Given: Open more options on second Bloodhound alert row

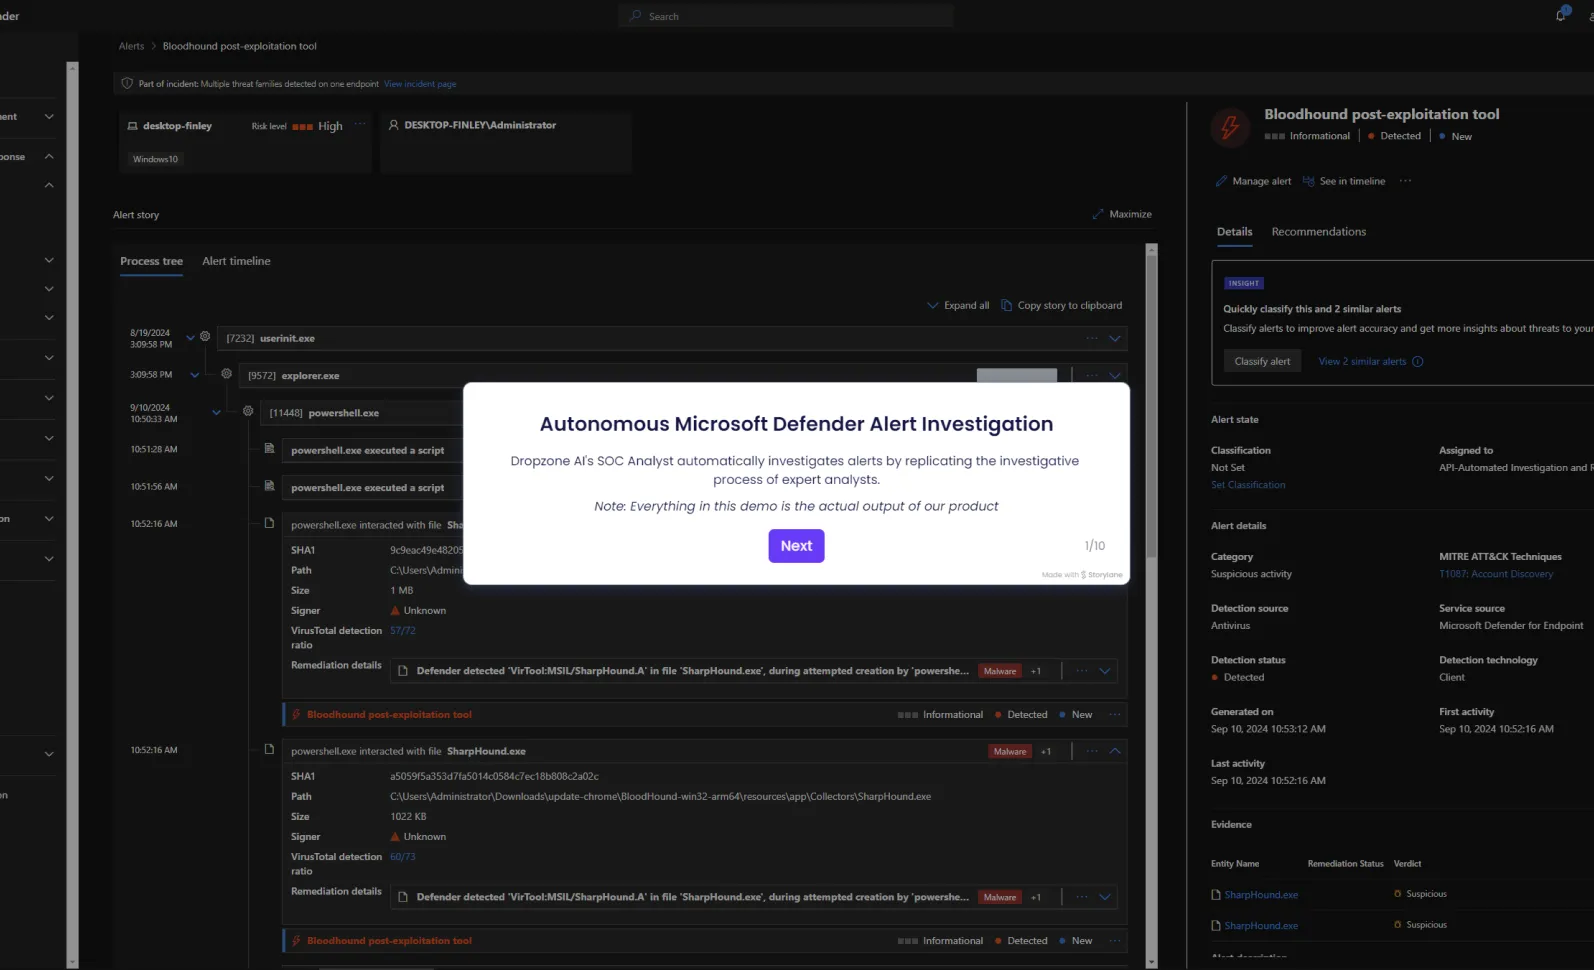Looking at the screenshot, I should pyautogui.click(x=1114, y=941).
